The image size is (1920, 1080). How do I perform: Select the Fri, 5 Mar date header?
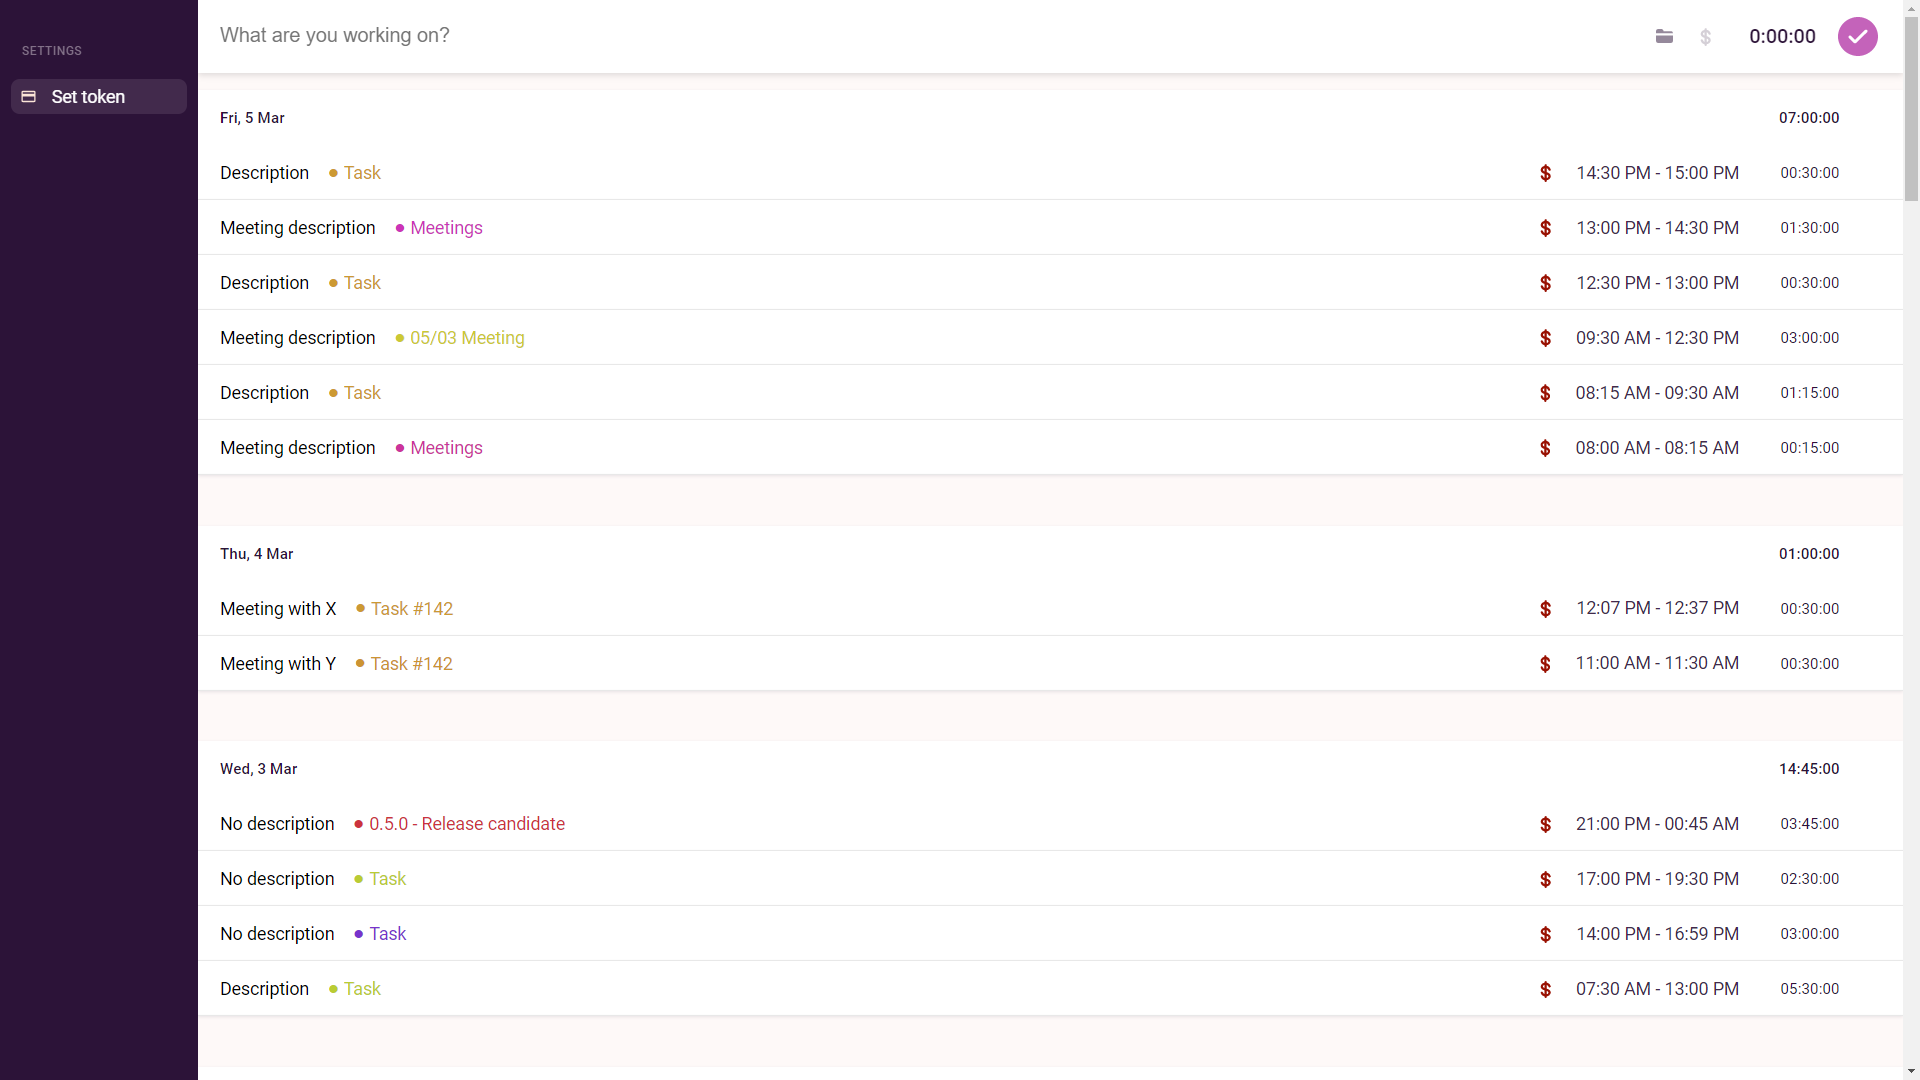(252, 117)
